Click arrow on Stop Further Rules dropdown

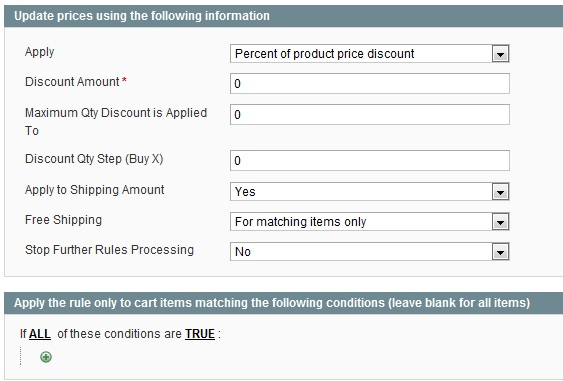[500, 252]
